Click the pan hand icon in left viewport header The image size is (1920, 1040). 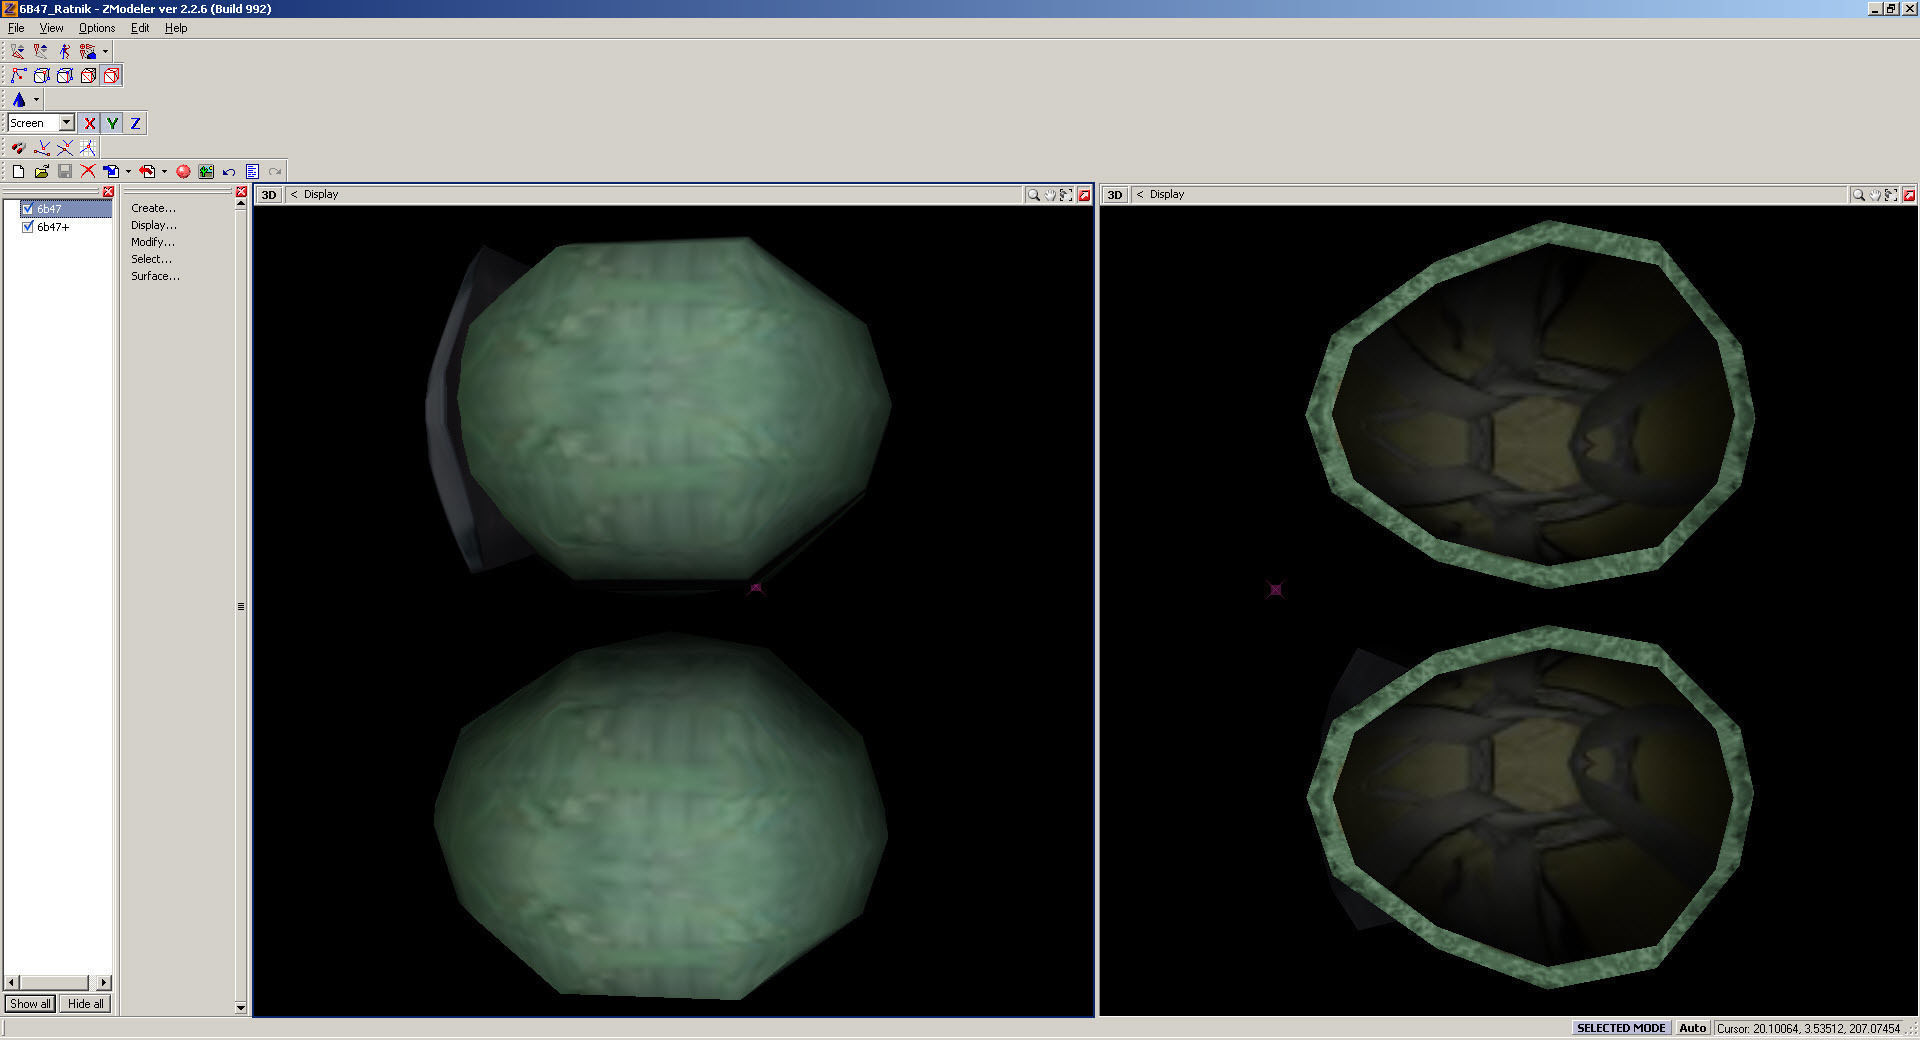[1050, 195]
